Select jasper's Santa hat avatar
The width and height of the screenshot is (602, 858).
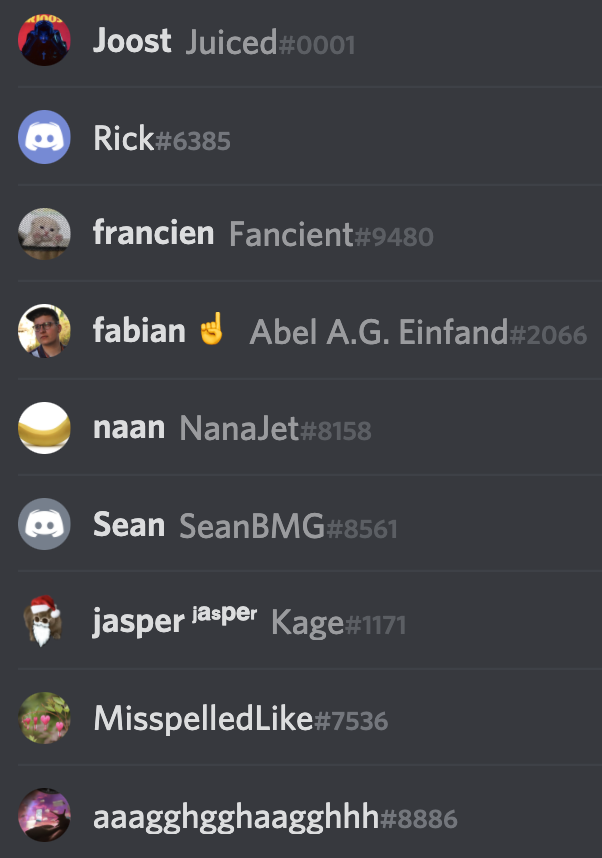[x=43, y=621]
